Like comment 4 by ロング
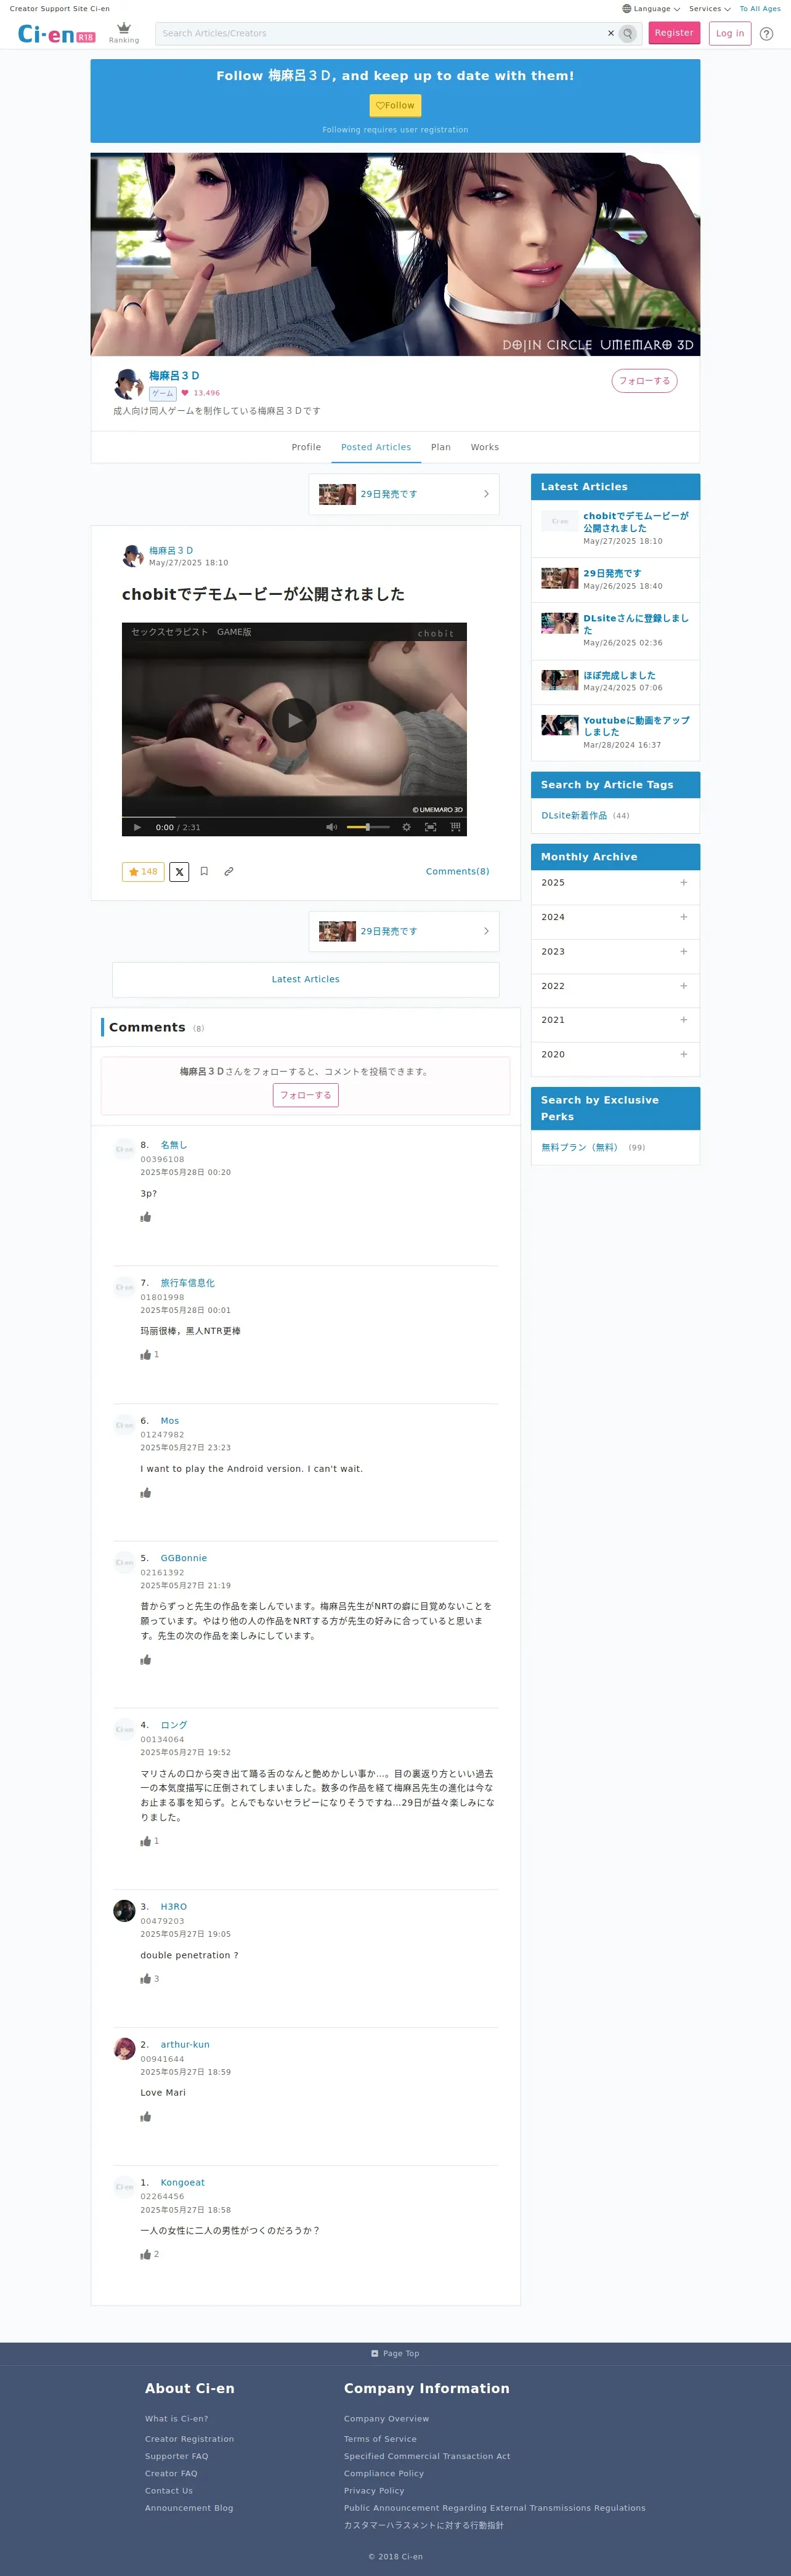Image resolution: width=791 pixels, height=2576 pixels. [146, 1841]
